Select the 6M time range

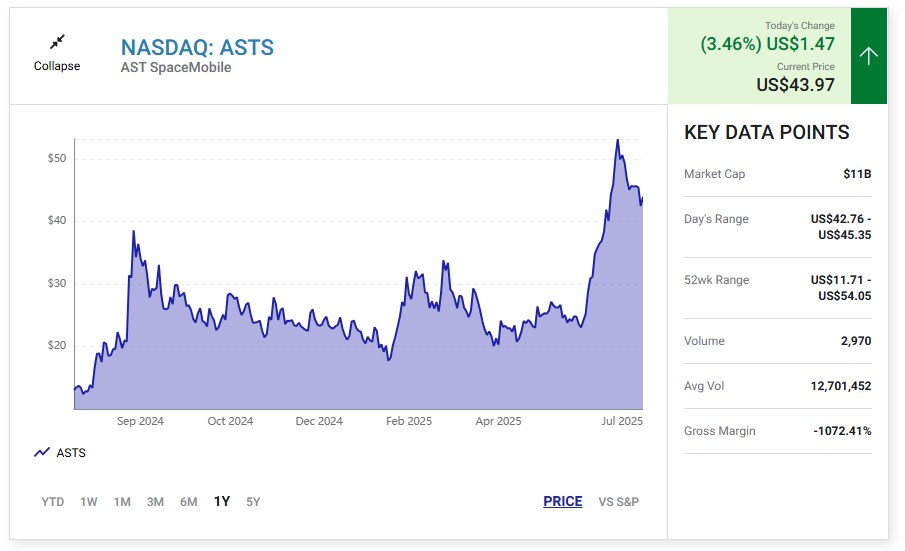coord(189,502)
